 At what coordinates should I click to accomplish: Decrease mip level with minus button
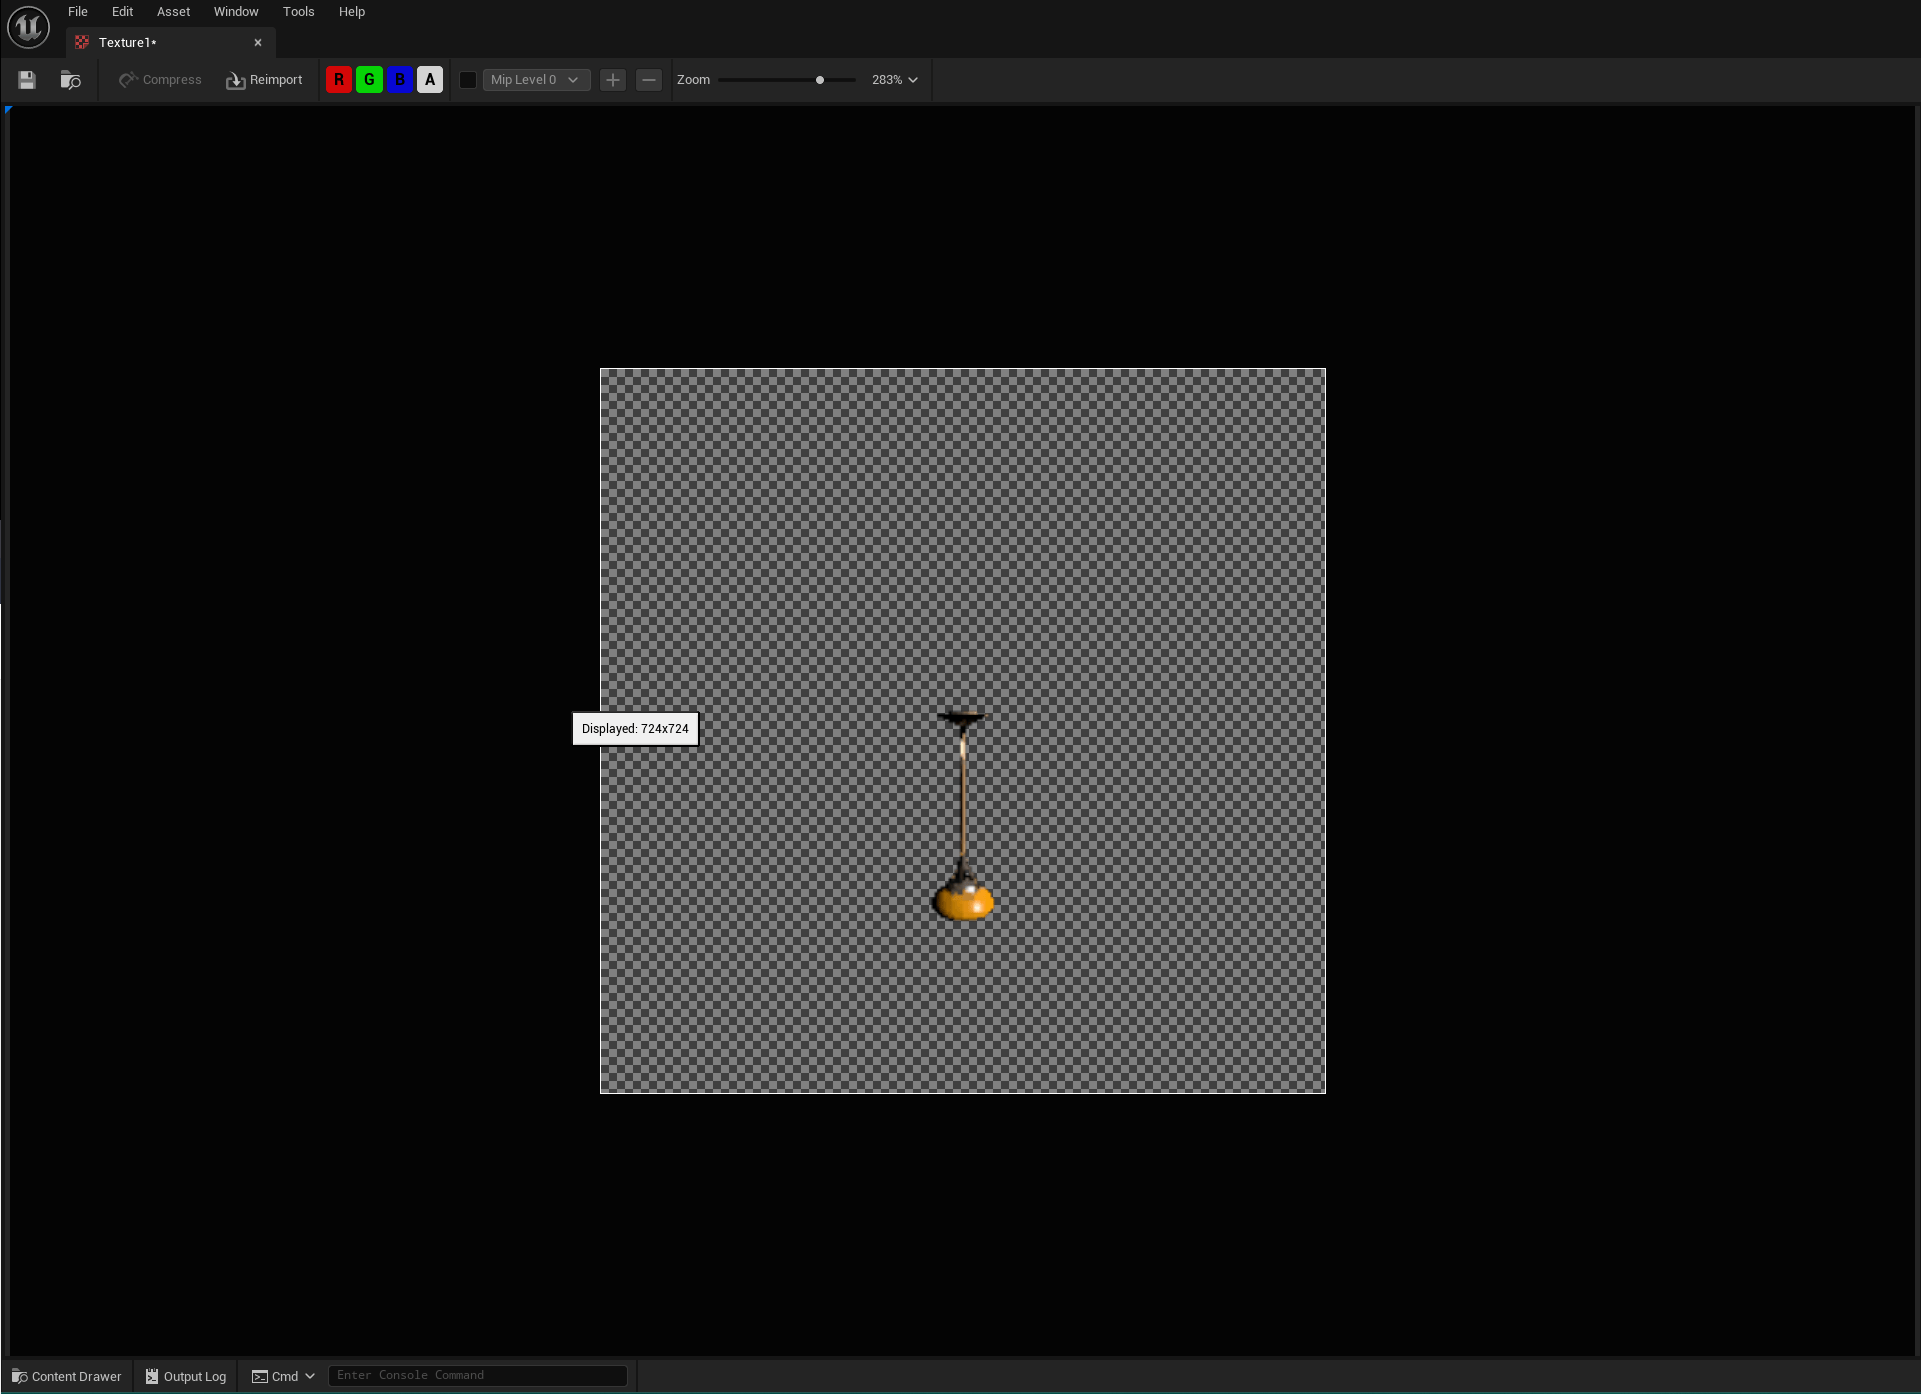pos(649,80)
